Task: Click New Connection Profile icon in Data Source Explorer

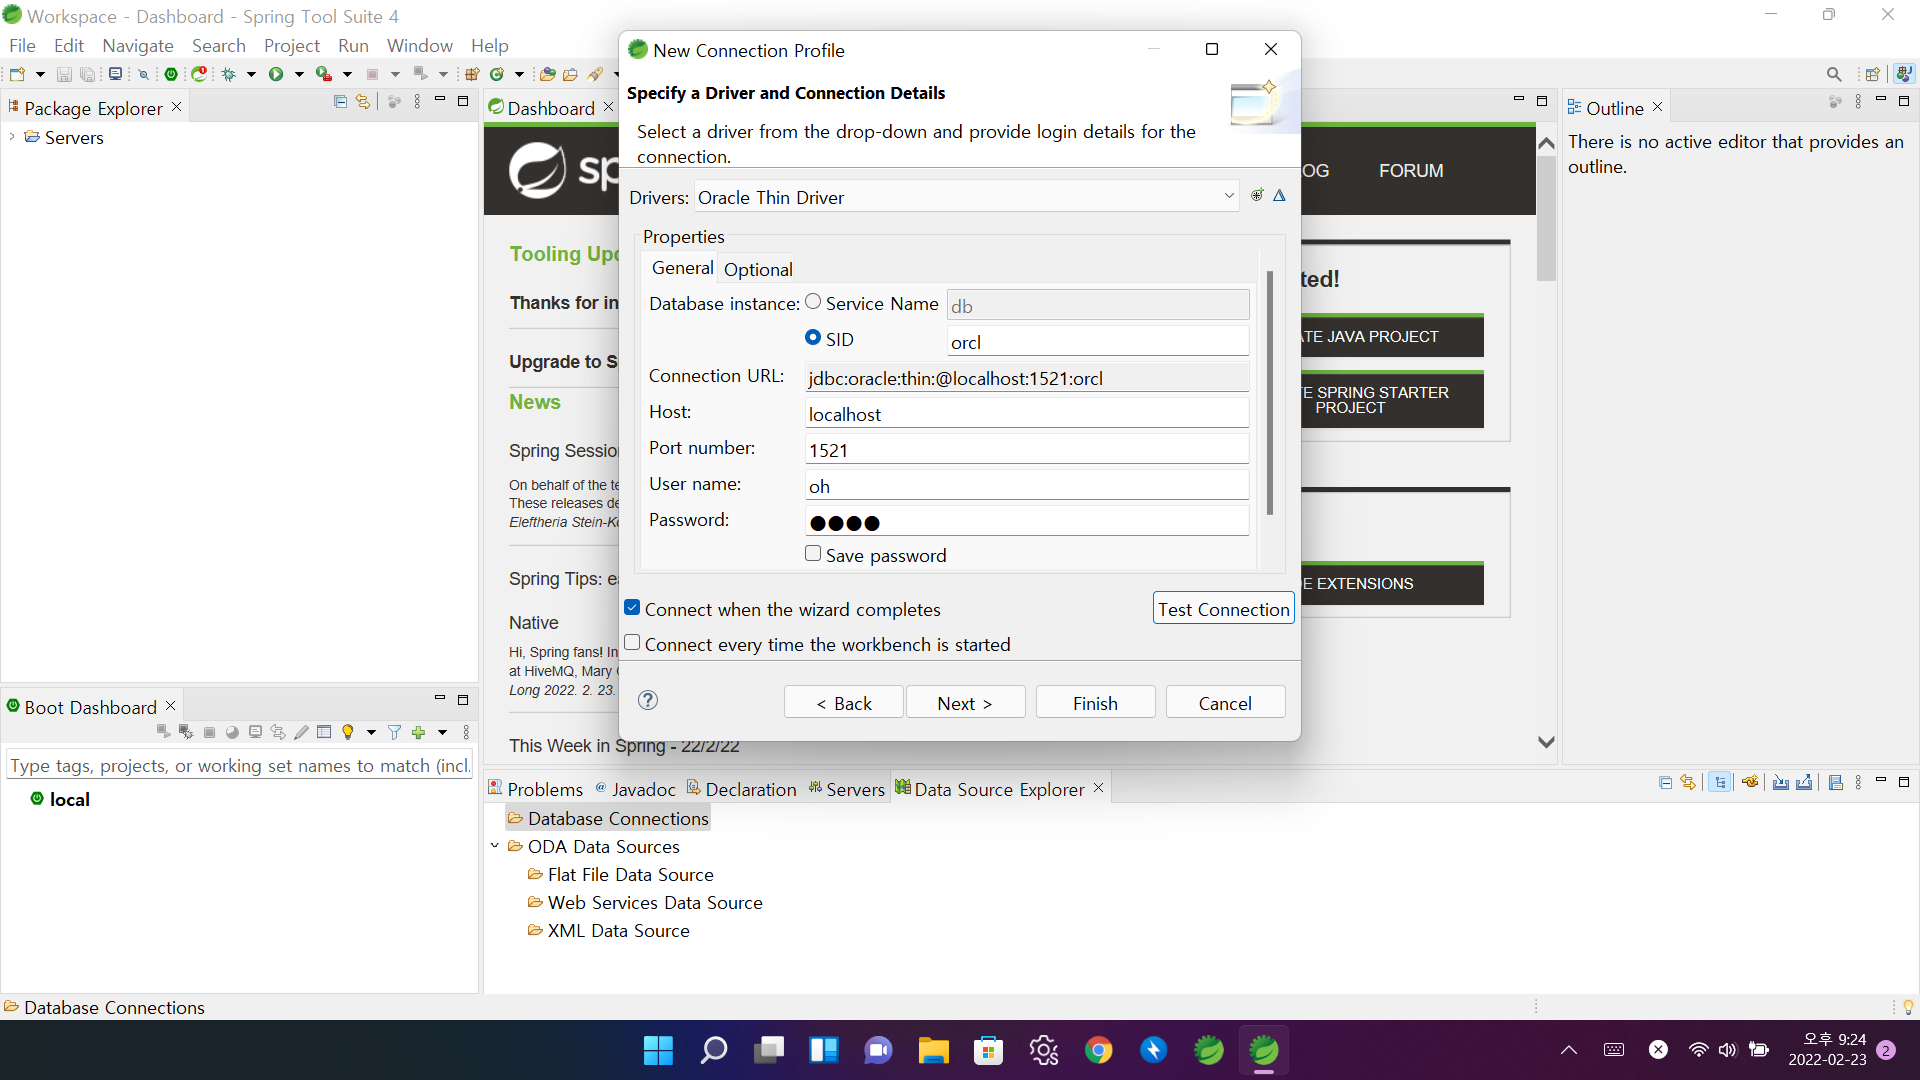Action: tap(1750, 783)
